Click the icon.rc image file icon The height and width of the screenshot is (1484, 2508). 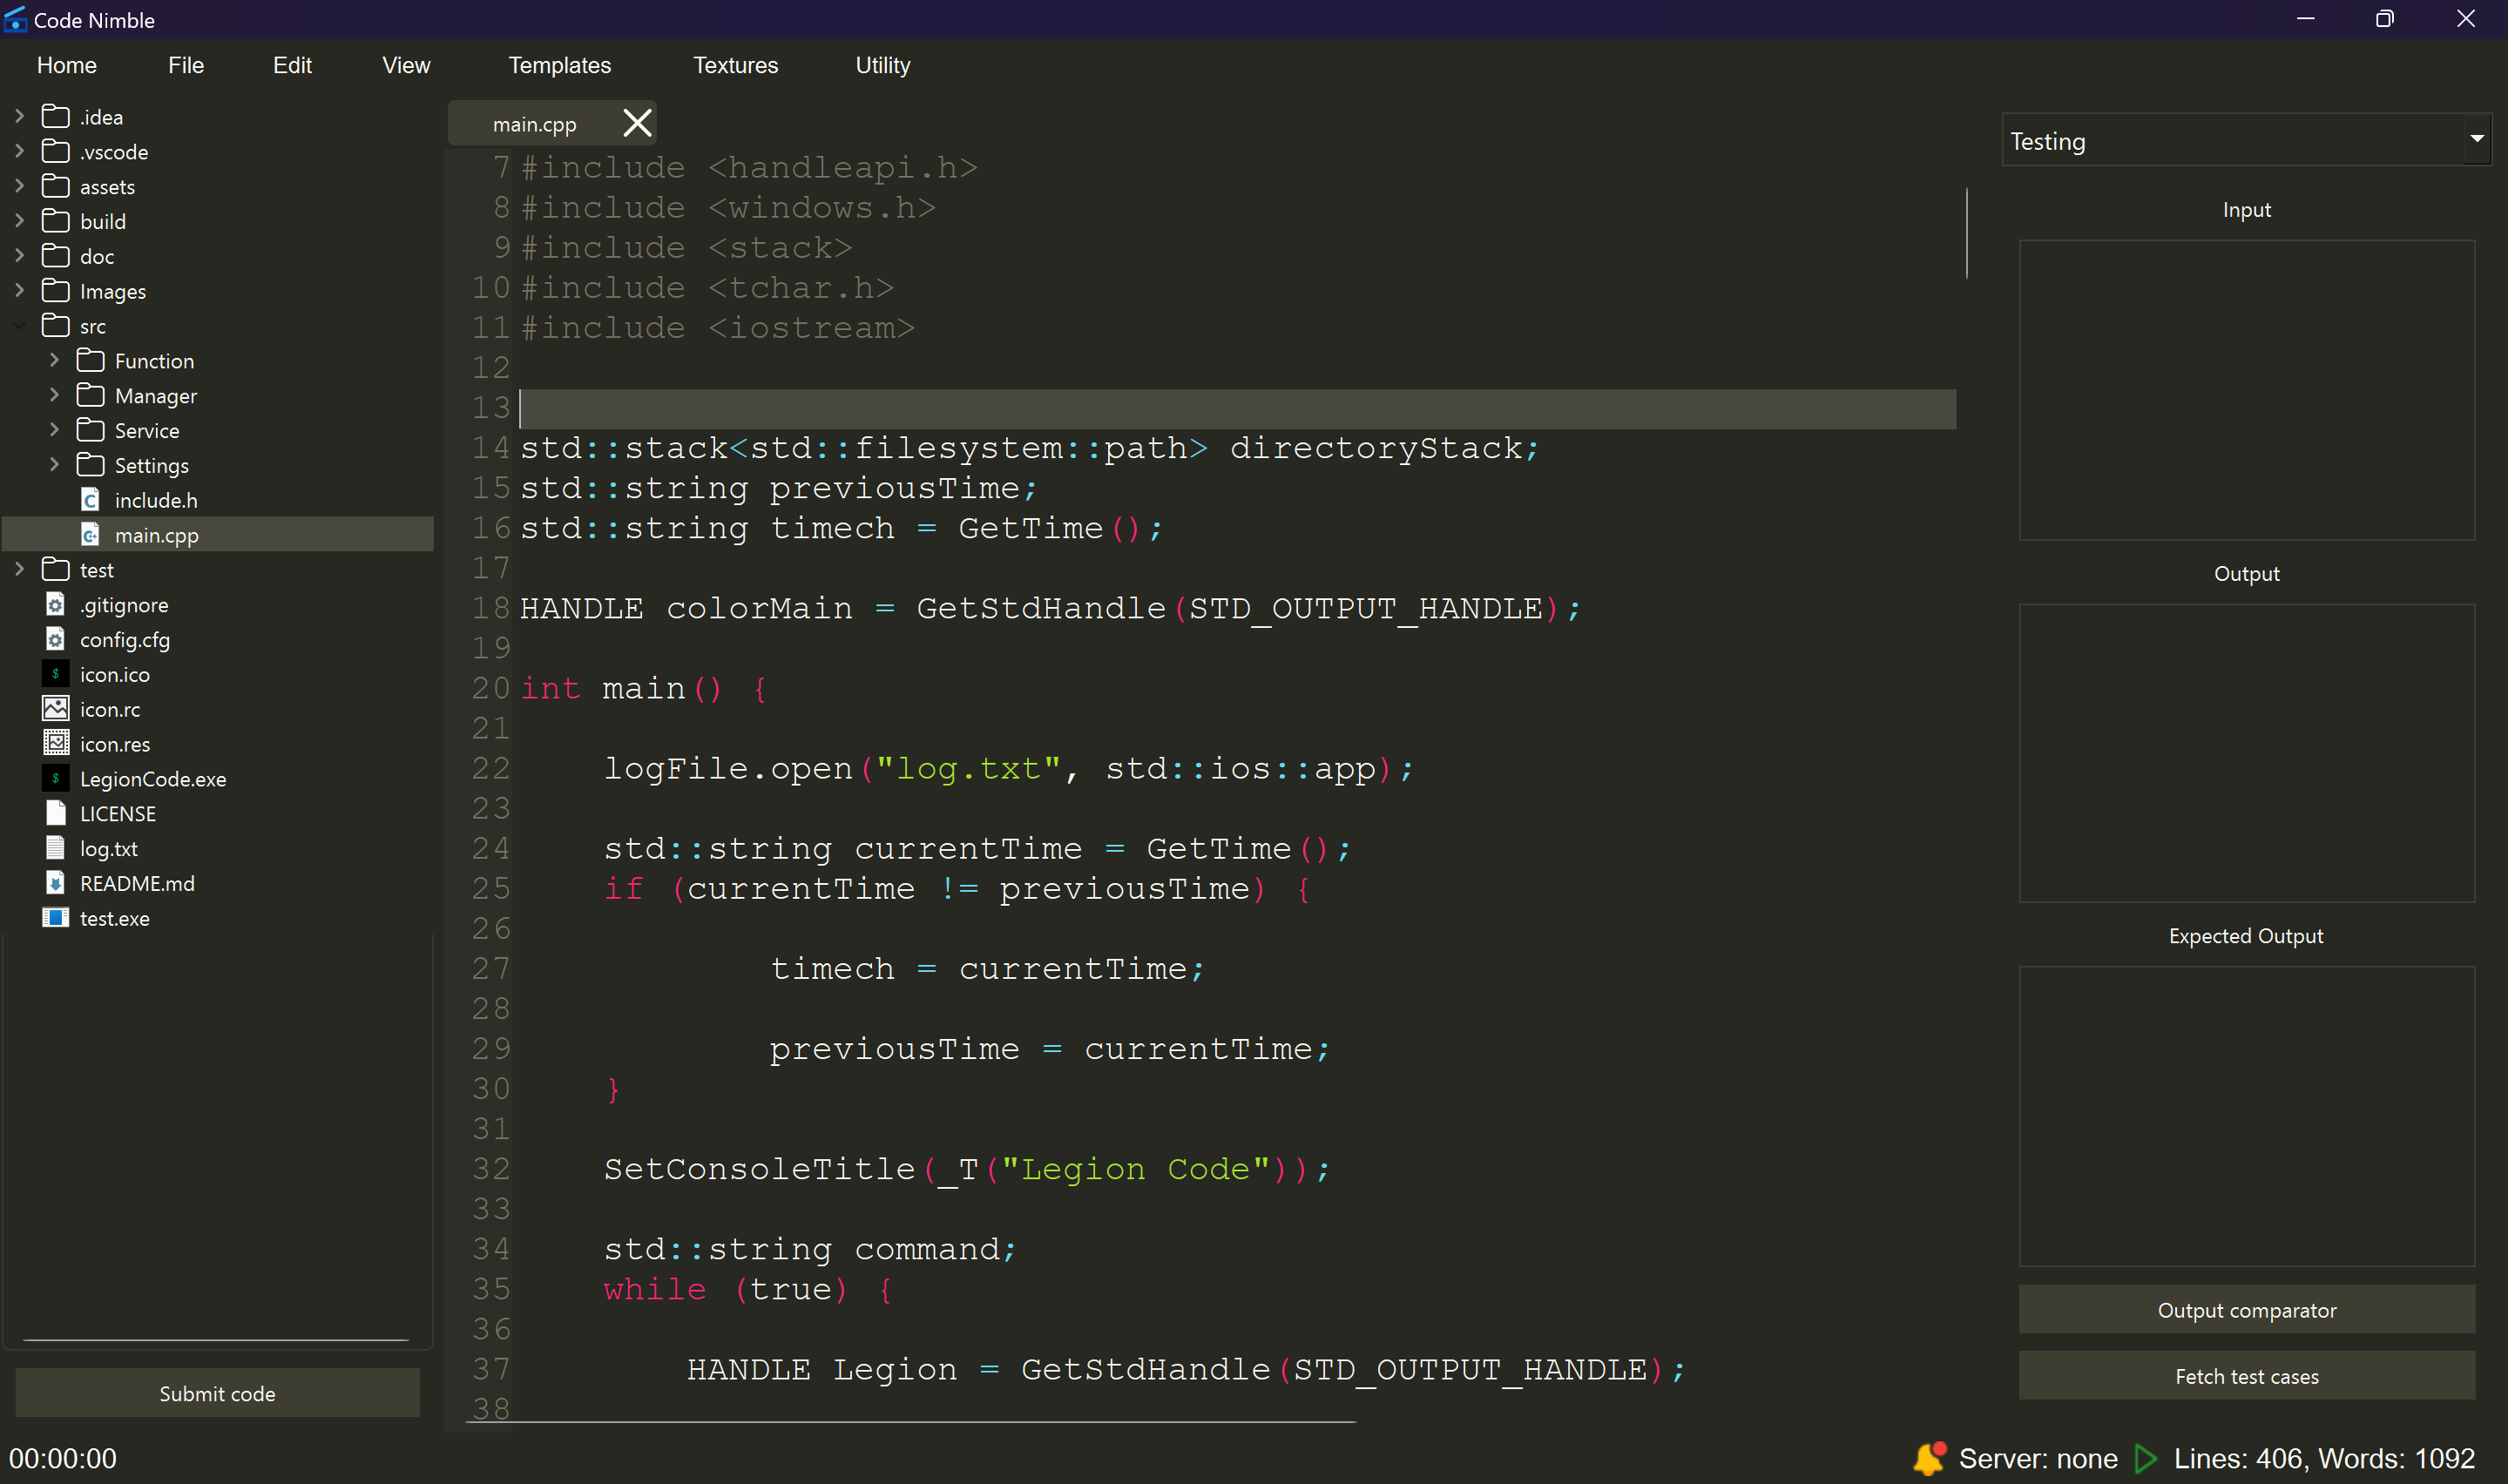point(56,709)
